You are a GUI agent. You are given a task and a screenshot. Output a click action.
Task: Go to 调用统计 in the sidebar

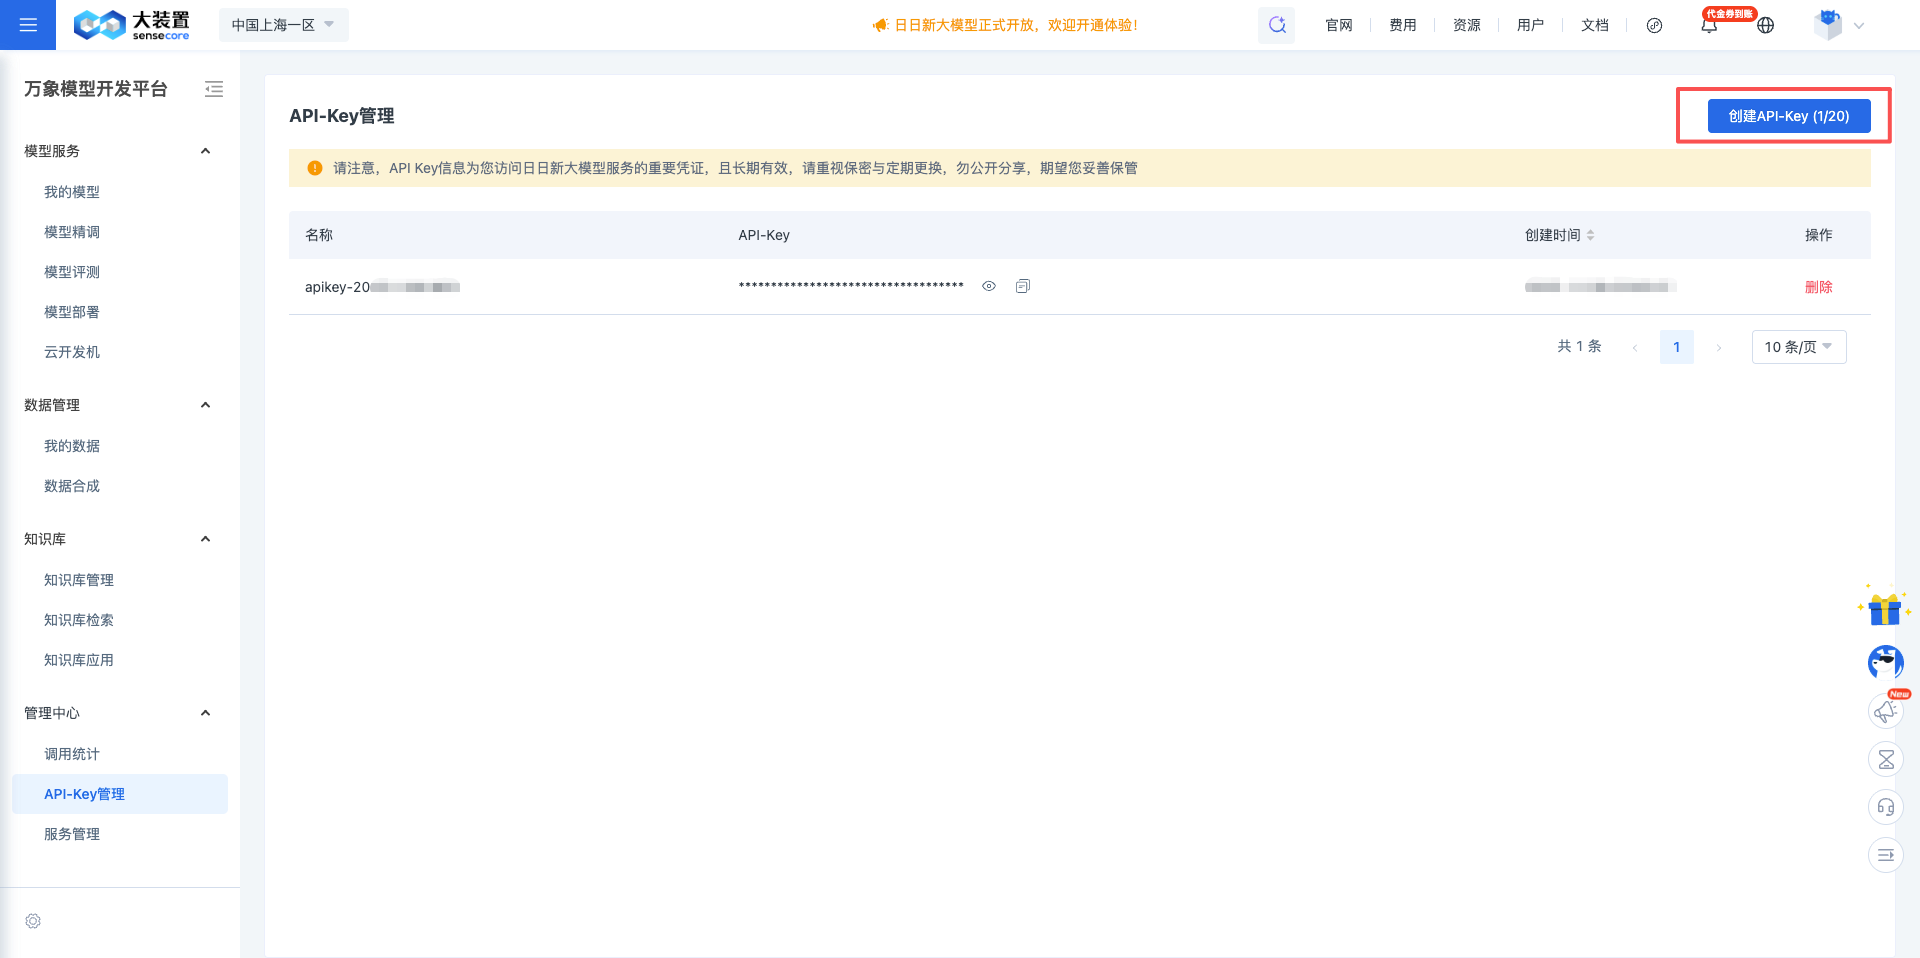pyautogui.click(x=72, y=754)
